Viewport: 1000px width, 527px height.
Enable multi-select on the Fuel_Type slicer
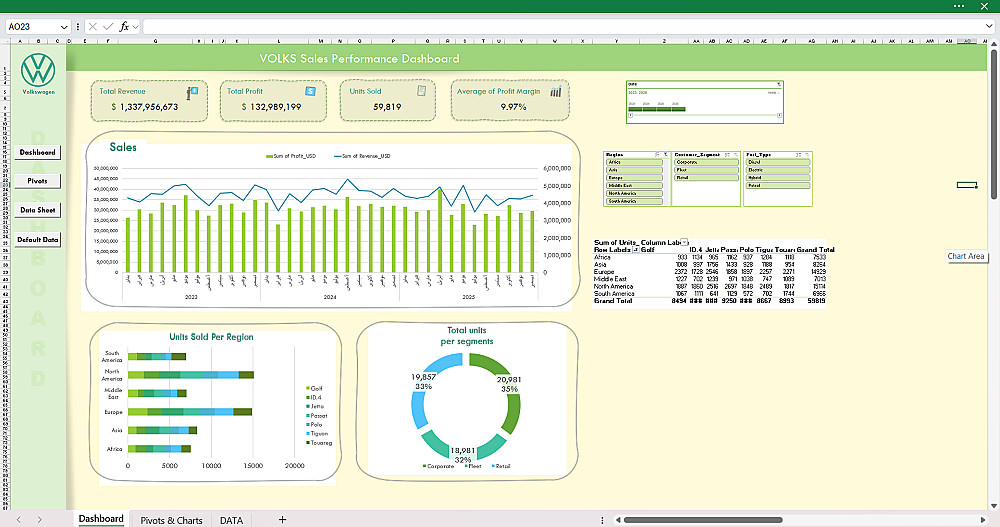[x=798, y=155]
